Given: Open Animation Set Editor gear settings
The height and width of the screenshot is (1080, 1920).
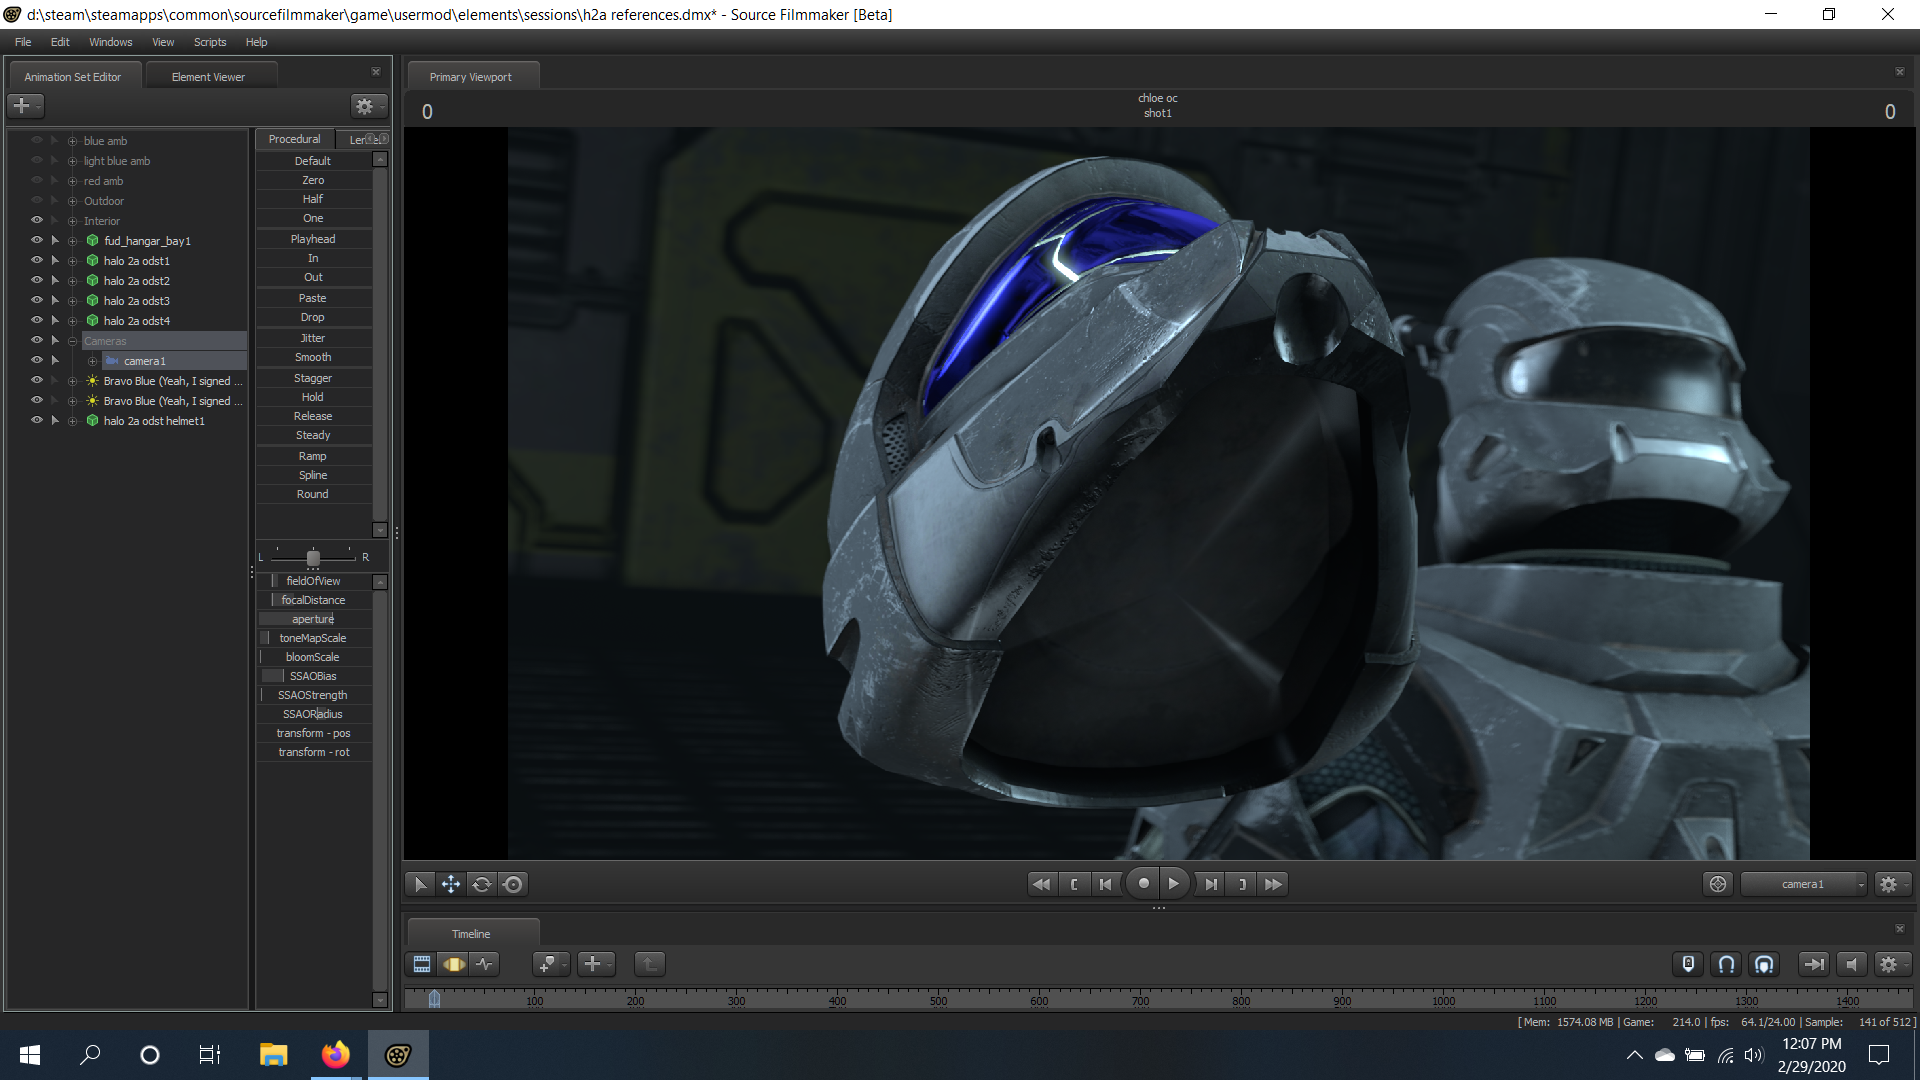Looking at the screenshot, I should (365, 106).
